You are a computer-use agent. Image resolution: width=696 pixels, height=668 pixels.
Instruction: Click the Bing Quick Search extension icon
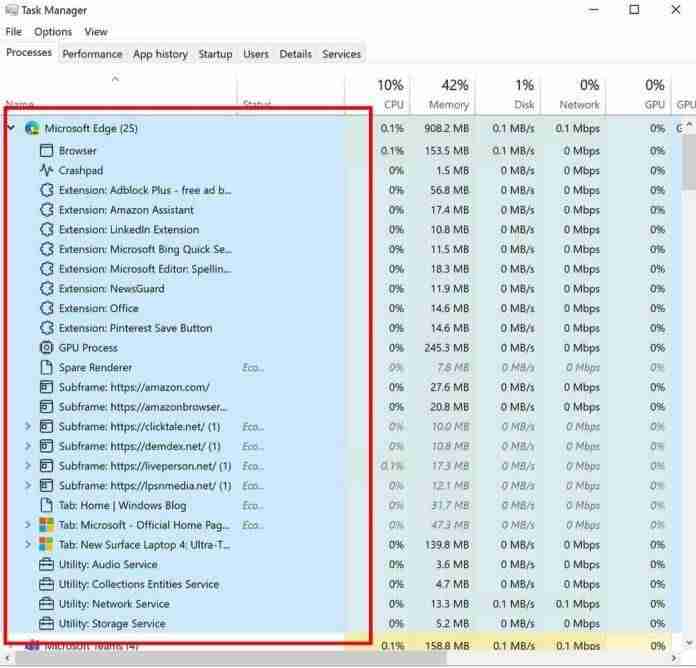click(x=46, y=249)
